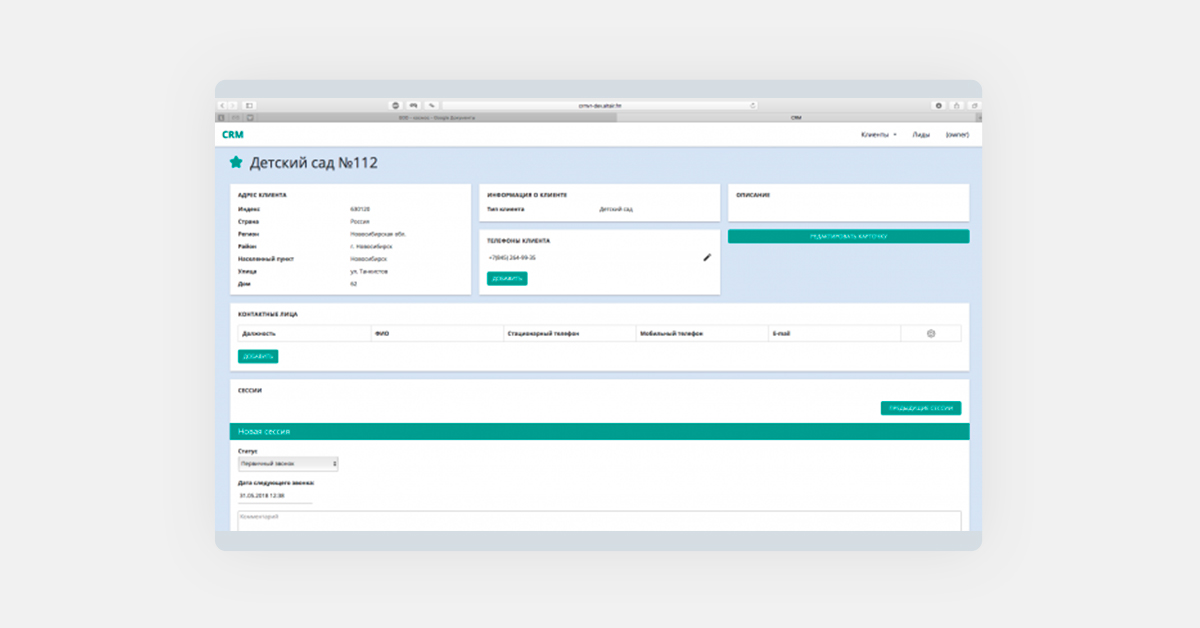Screen dimensions: 1200x628
Task: Click the star icon beside Детский сад №112
Action: tap(236, 162)
